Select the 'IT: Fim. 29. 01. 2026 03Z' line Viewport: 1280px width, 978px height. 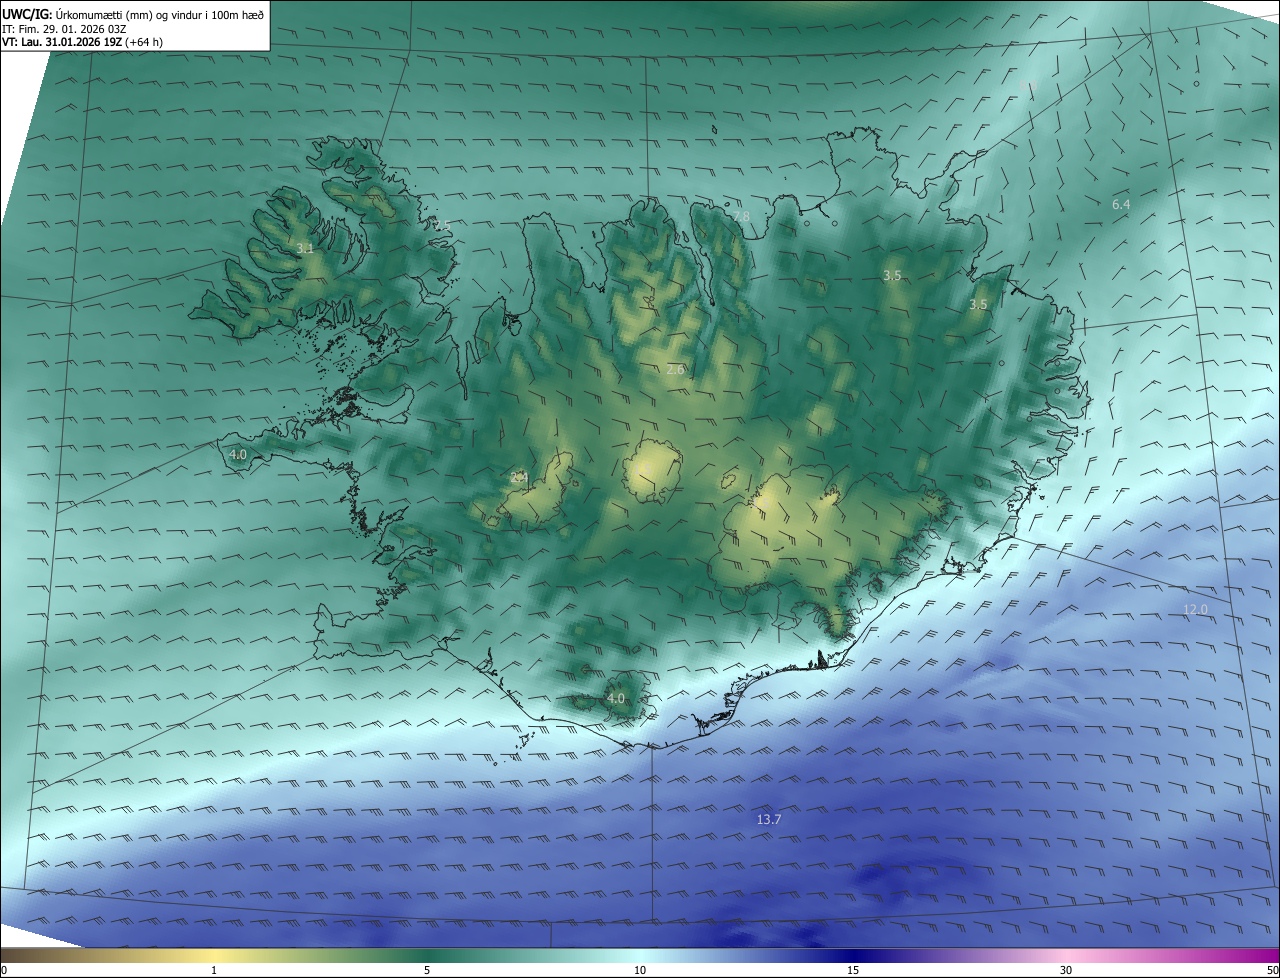pyautogui.click(x=64, y=28)
